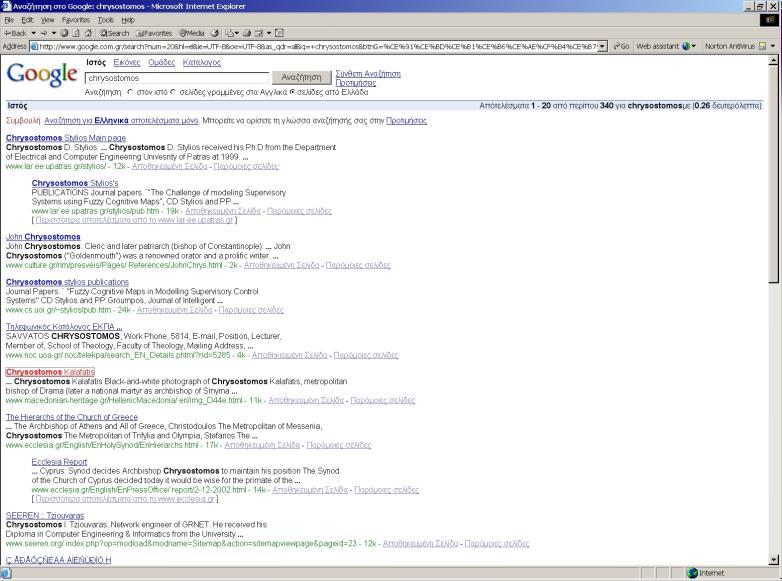
Task: Open the address bar URL dropdown
Action: click(x=602, y=46)
